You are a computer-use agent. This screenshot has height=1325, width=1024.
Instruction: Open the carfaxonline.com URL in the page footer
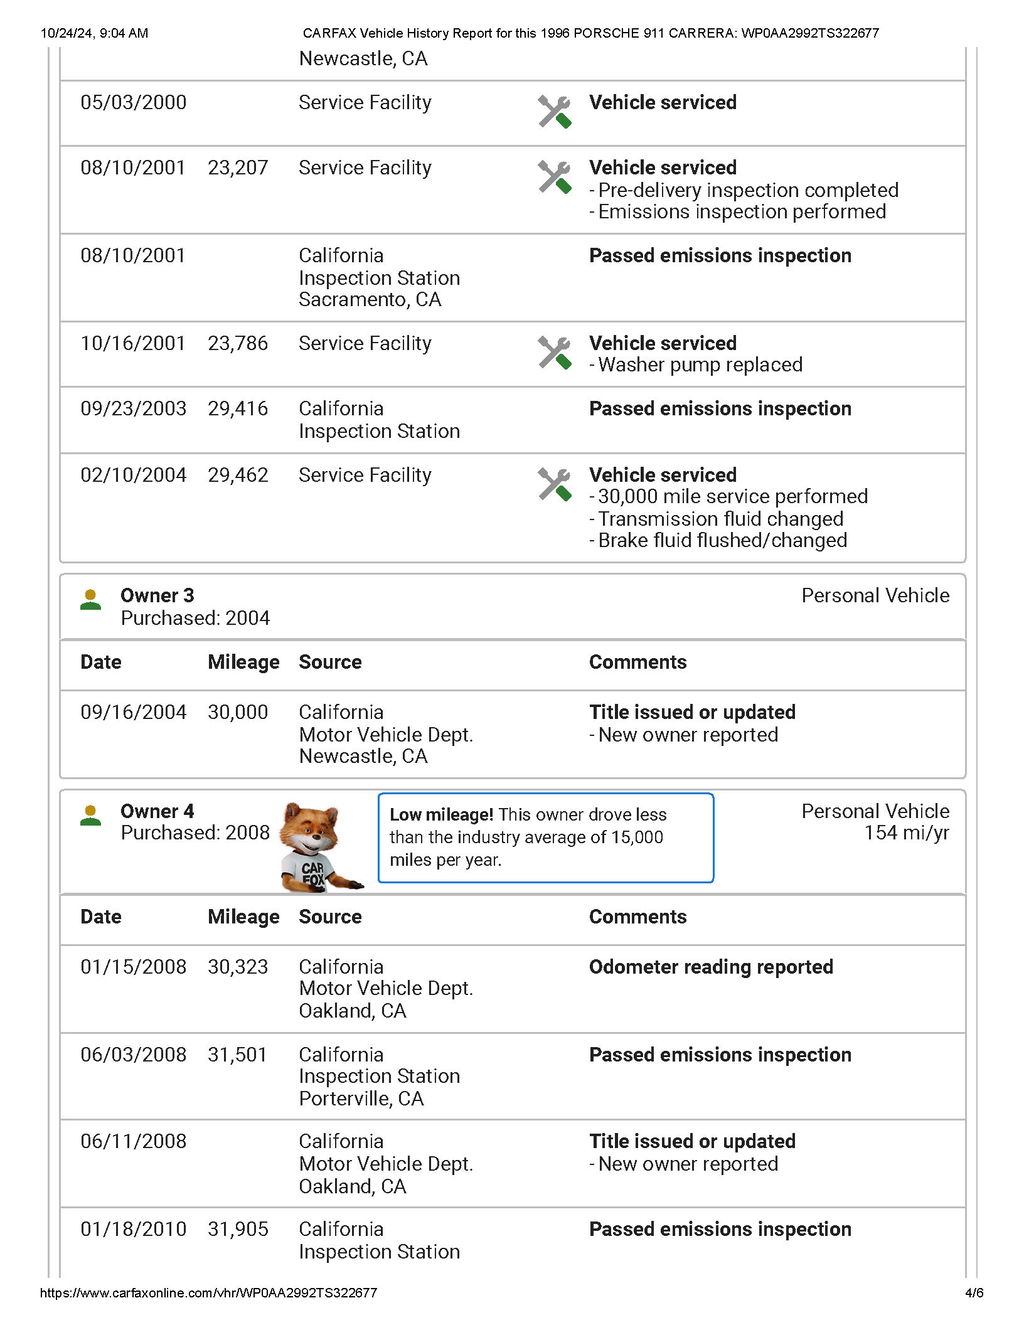(x=208, y=1293)
